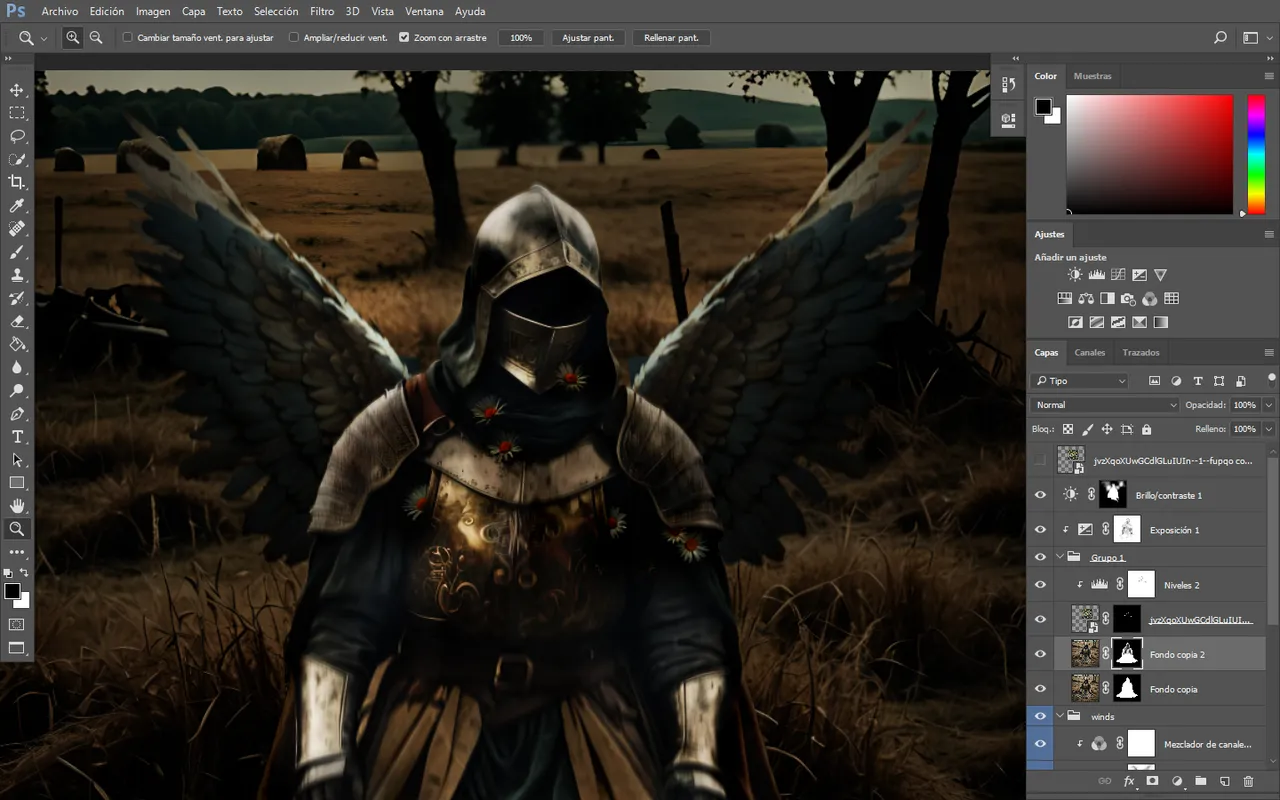Select the Move tool
The image size is (1280, 800).
point(17,90)
